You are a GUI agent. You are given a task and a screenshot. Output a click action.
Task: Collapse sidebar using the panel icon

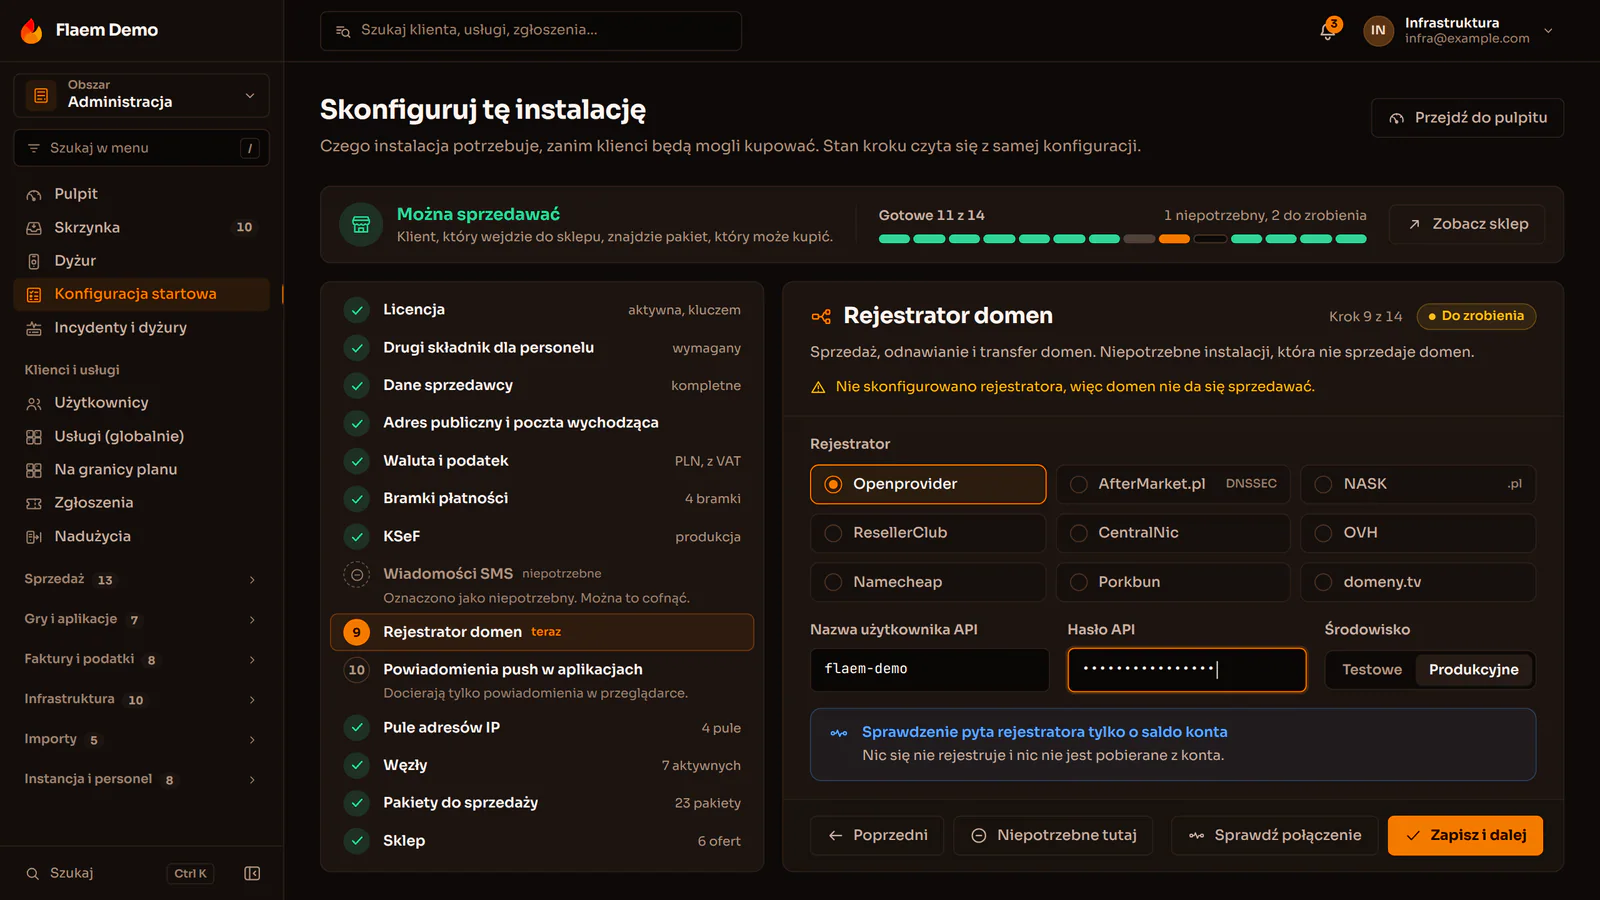[x=252, y=873]
